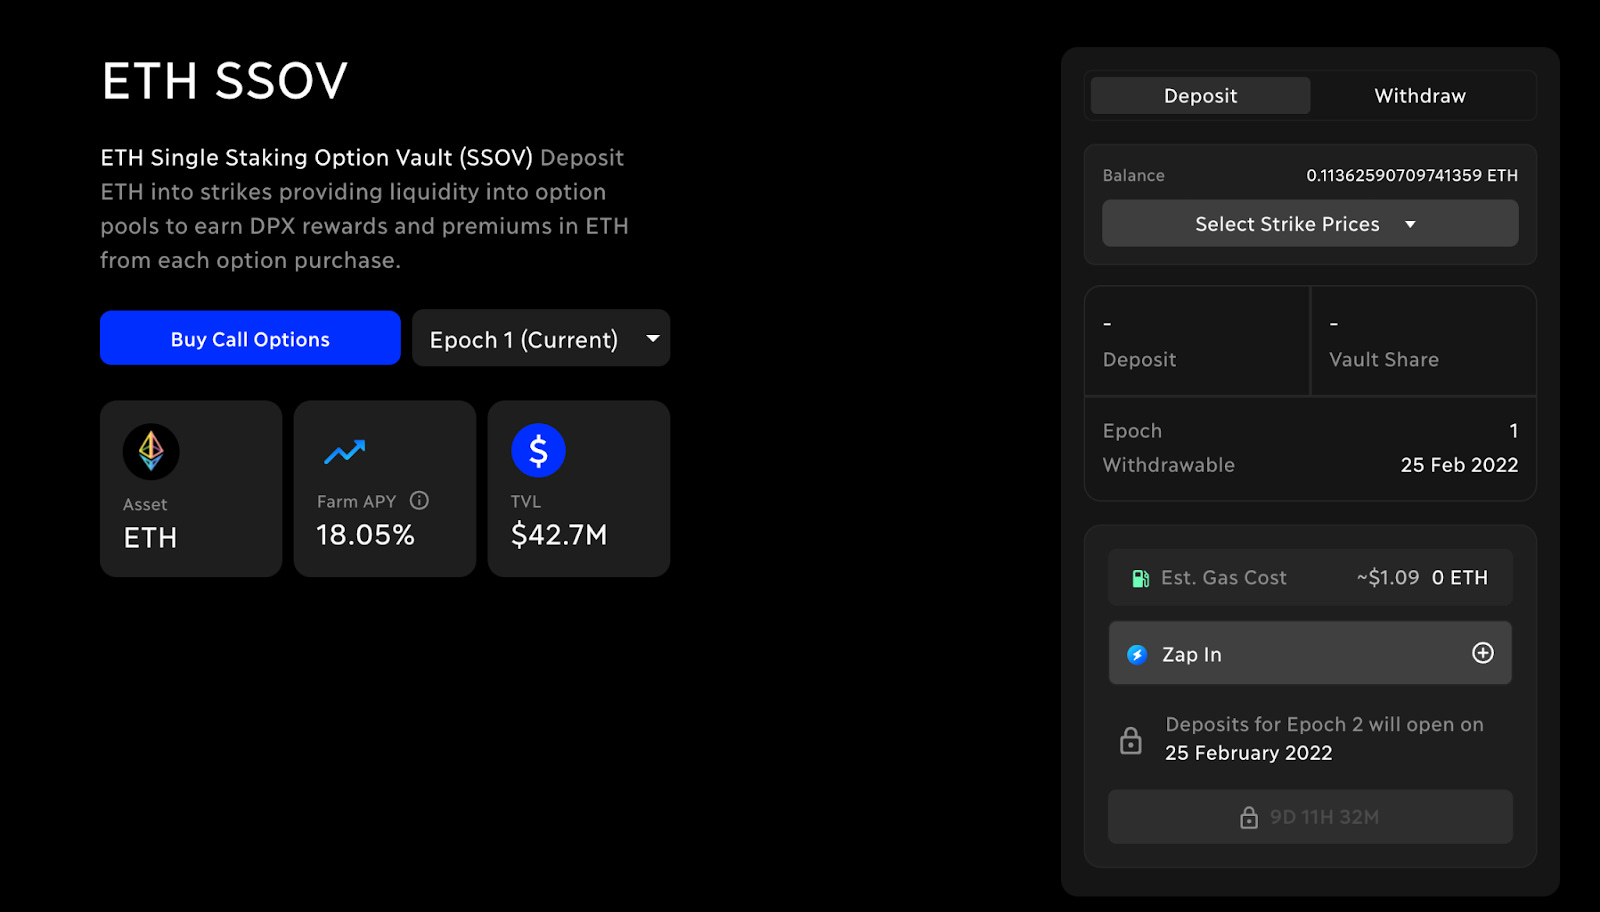1600x912 pixels.
Task: Click the padlock icon beside deposits notice
Action: coord(1130,740)
